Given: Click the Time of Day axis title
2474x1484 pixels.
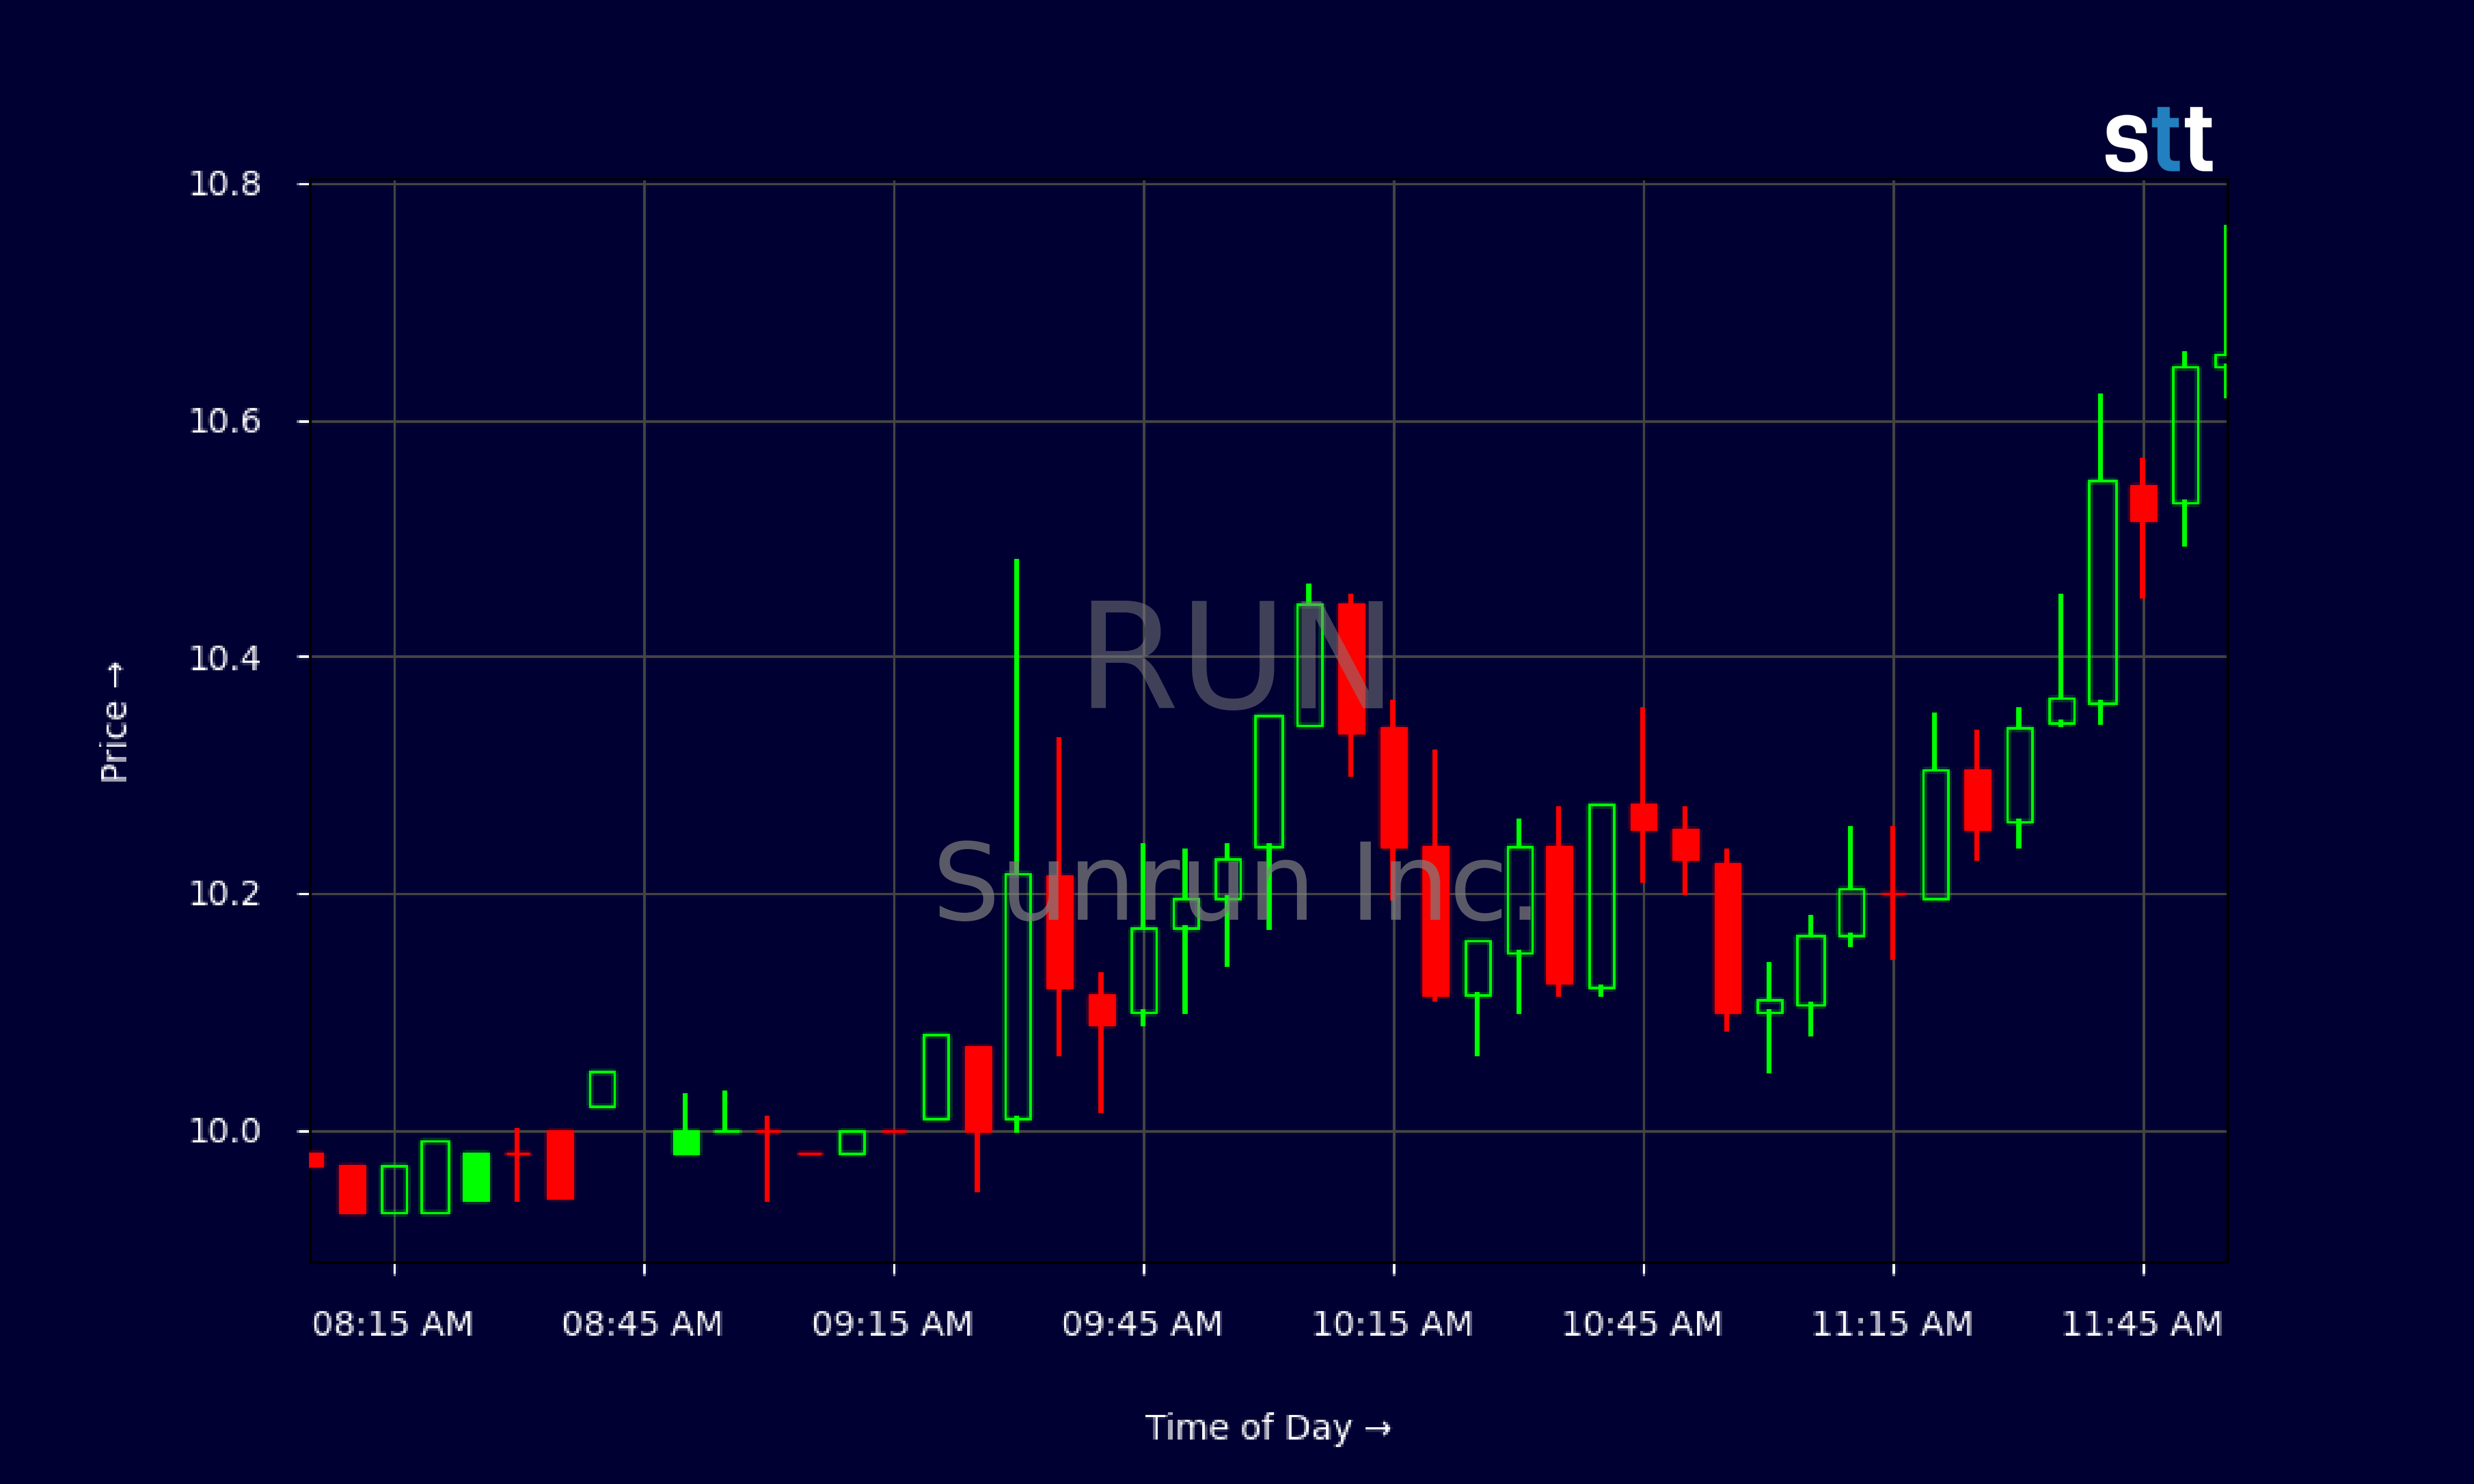Looking at the screenshot, I should tap(1268, 1427).
